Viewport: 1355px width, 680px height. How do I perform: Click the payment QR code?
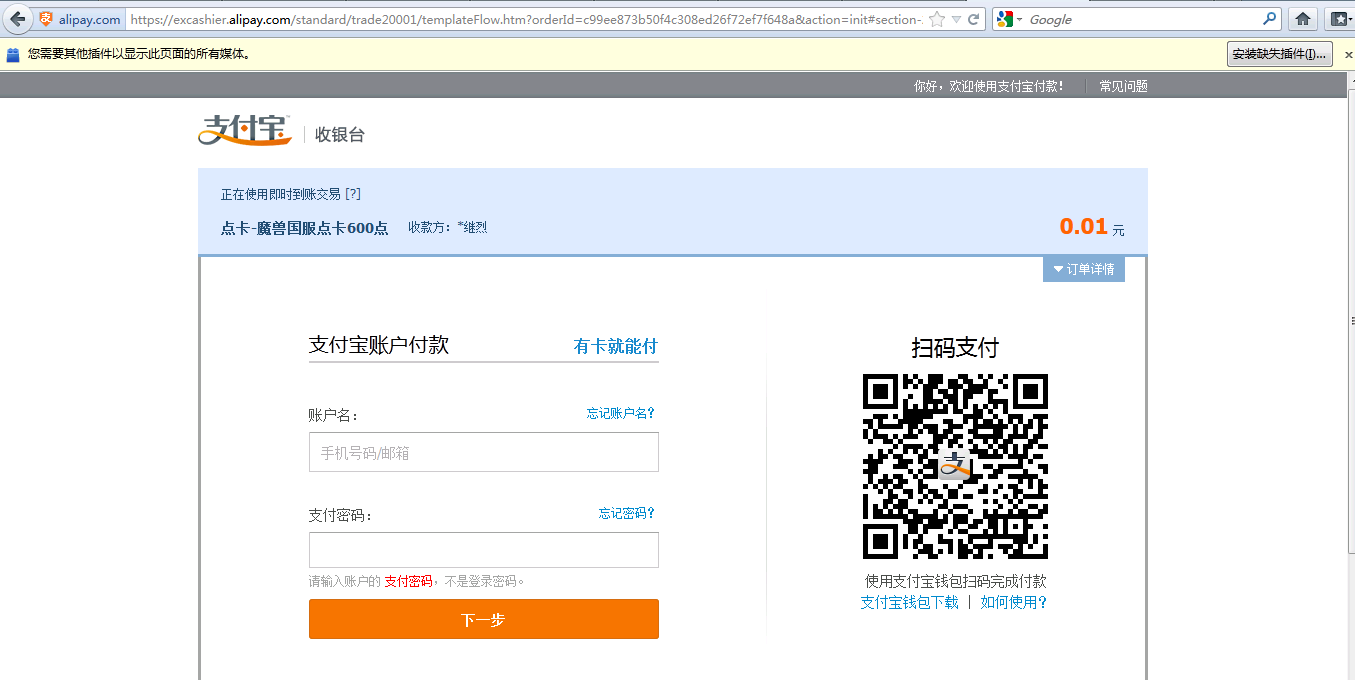[955, 466]
